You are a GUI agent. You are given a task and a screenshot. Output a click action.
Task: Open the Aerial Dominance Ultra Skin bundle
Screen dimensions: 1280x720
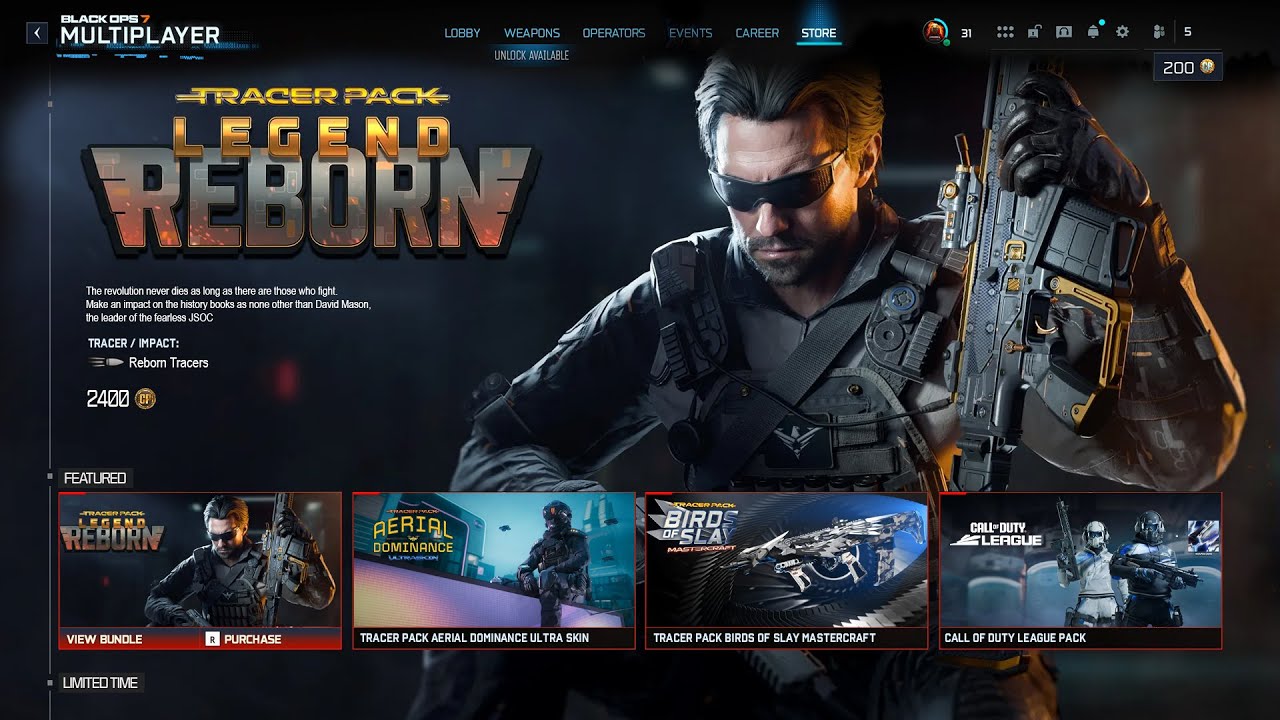[493, 571]
